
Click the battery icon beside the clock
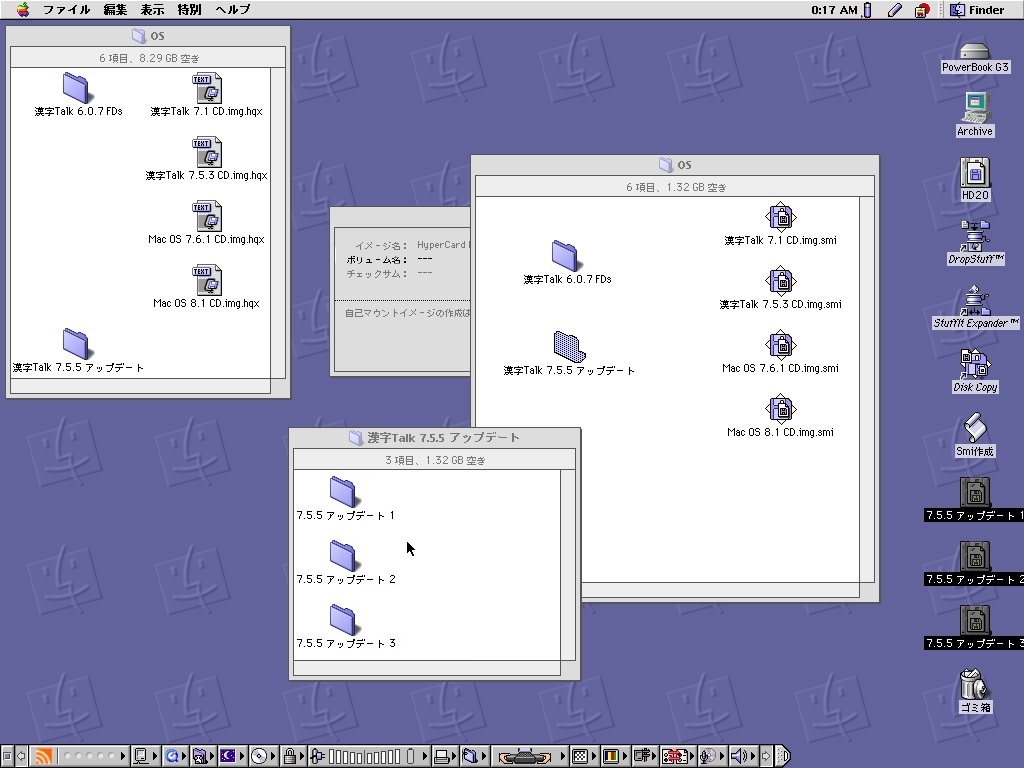point(867,9)
